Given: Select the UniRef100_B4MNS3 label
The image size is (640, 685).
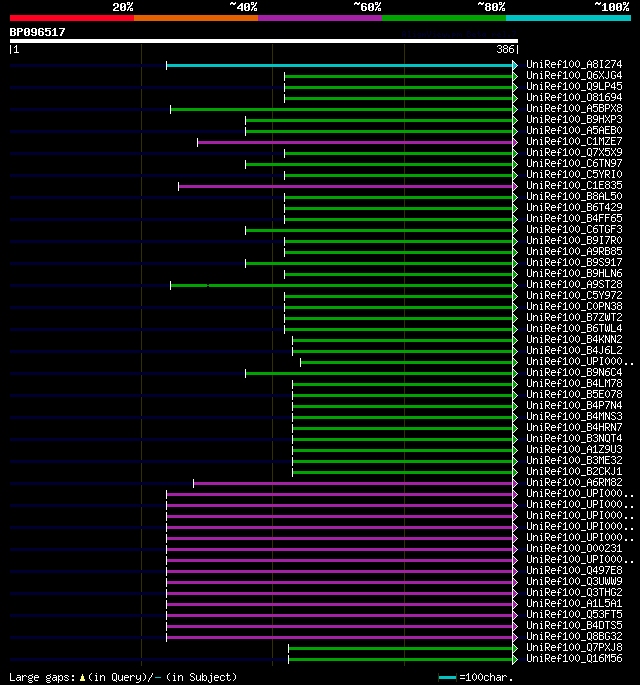Looking at the screenshot, I should point(574,416).
